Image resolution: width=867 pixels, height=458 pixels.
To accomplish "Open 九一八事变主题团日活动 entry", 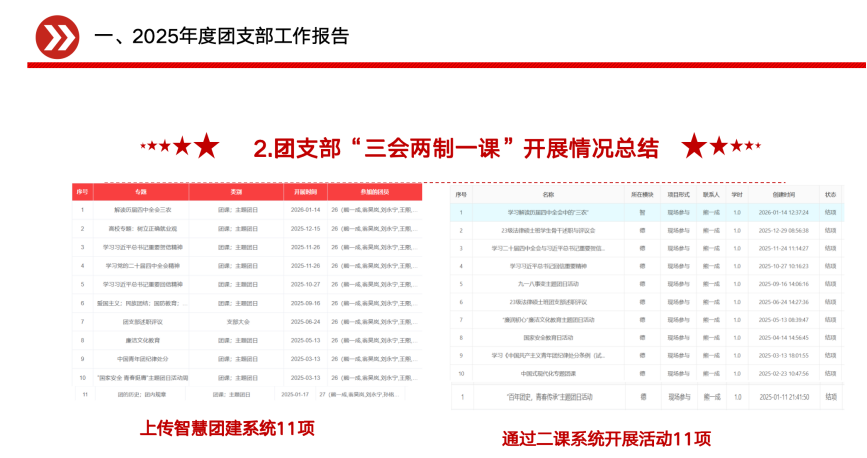I will (x=547, y=284).
